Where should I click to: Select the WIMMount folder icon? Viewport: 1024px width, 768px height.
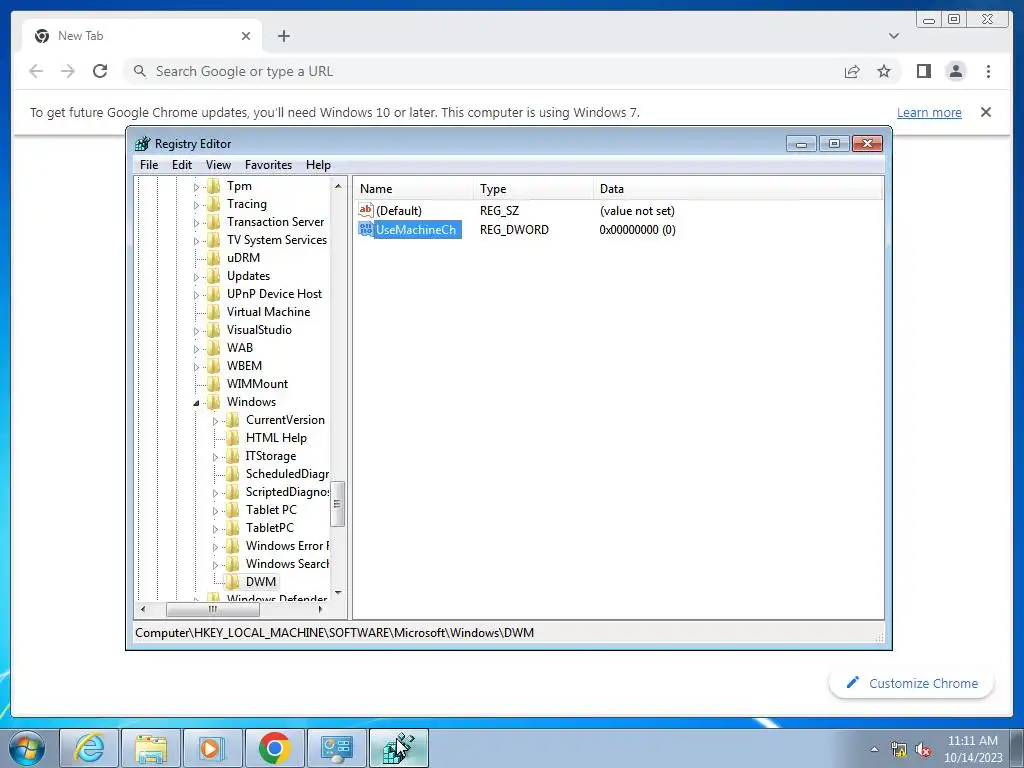[214, 383]
